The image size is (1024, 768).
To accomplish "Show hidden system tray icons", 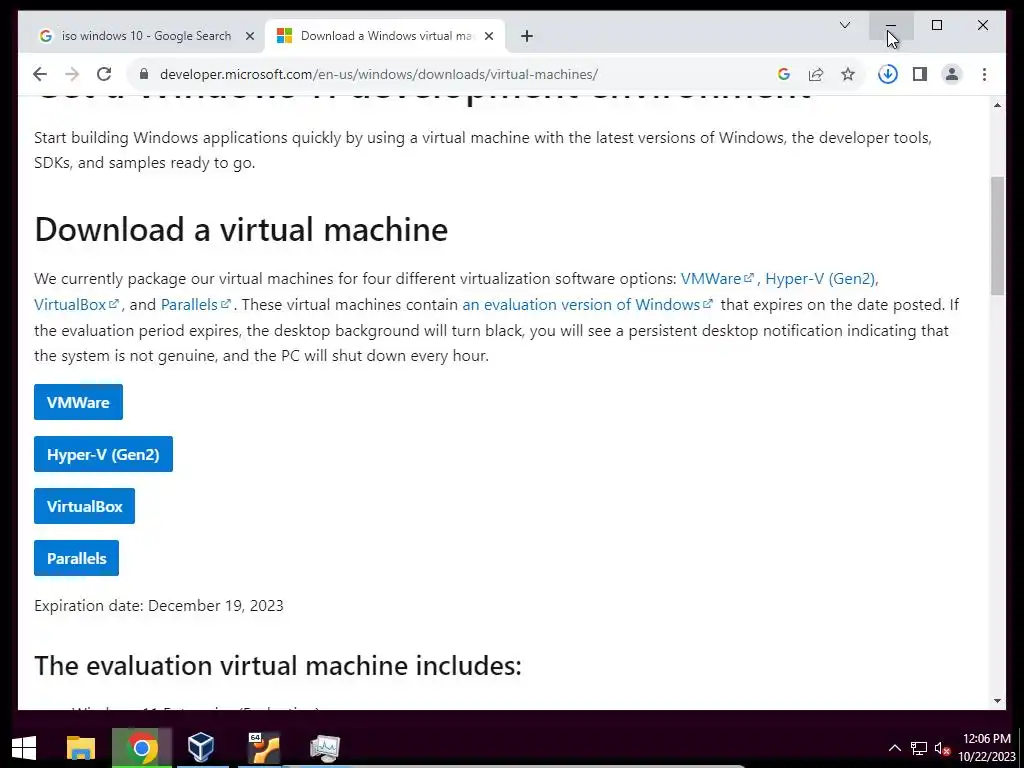I will (895, 748).
